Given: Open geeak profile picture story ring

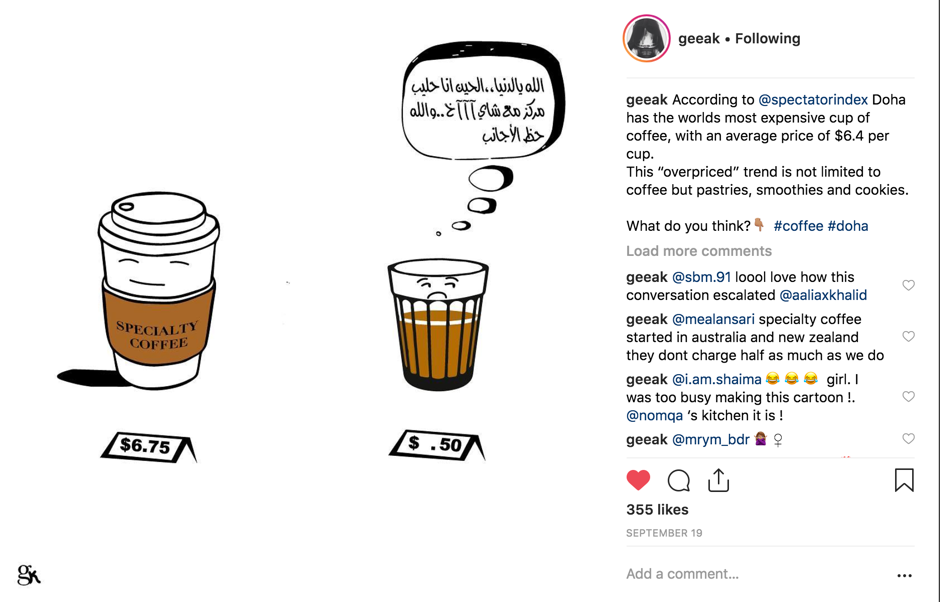Looking at the screenshot, I should coord(646,38).
